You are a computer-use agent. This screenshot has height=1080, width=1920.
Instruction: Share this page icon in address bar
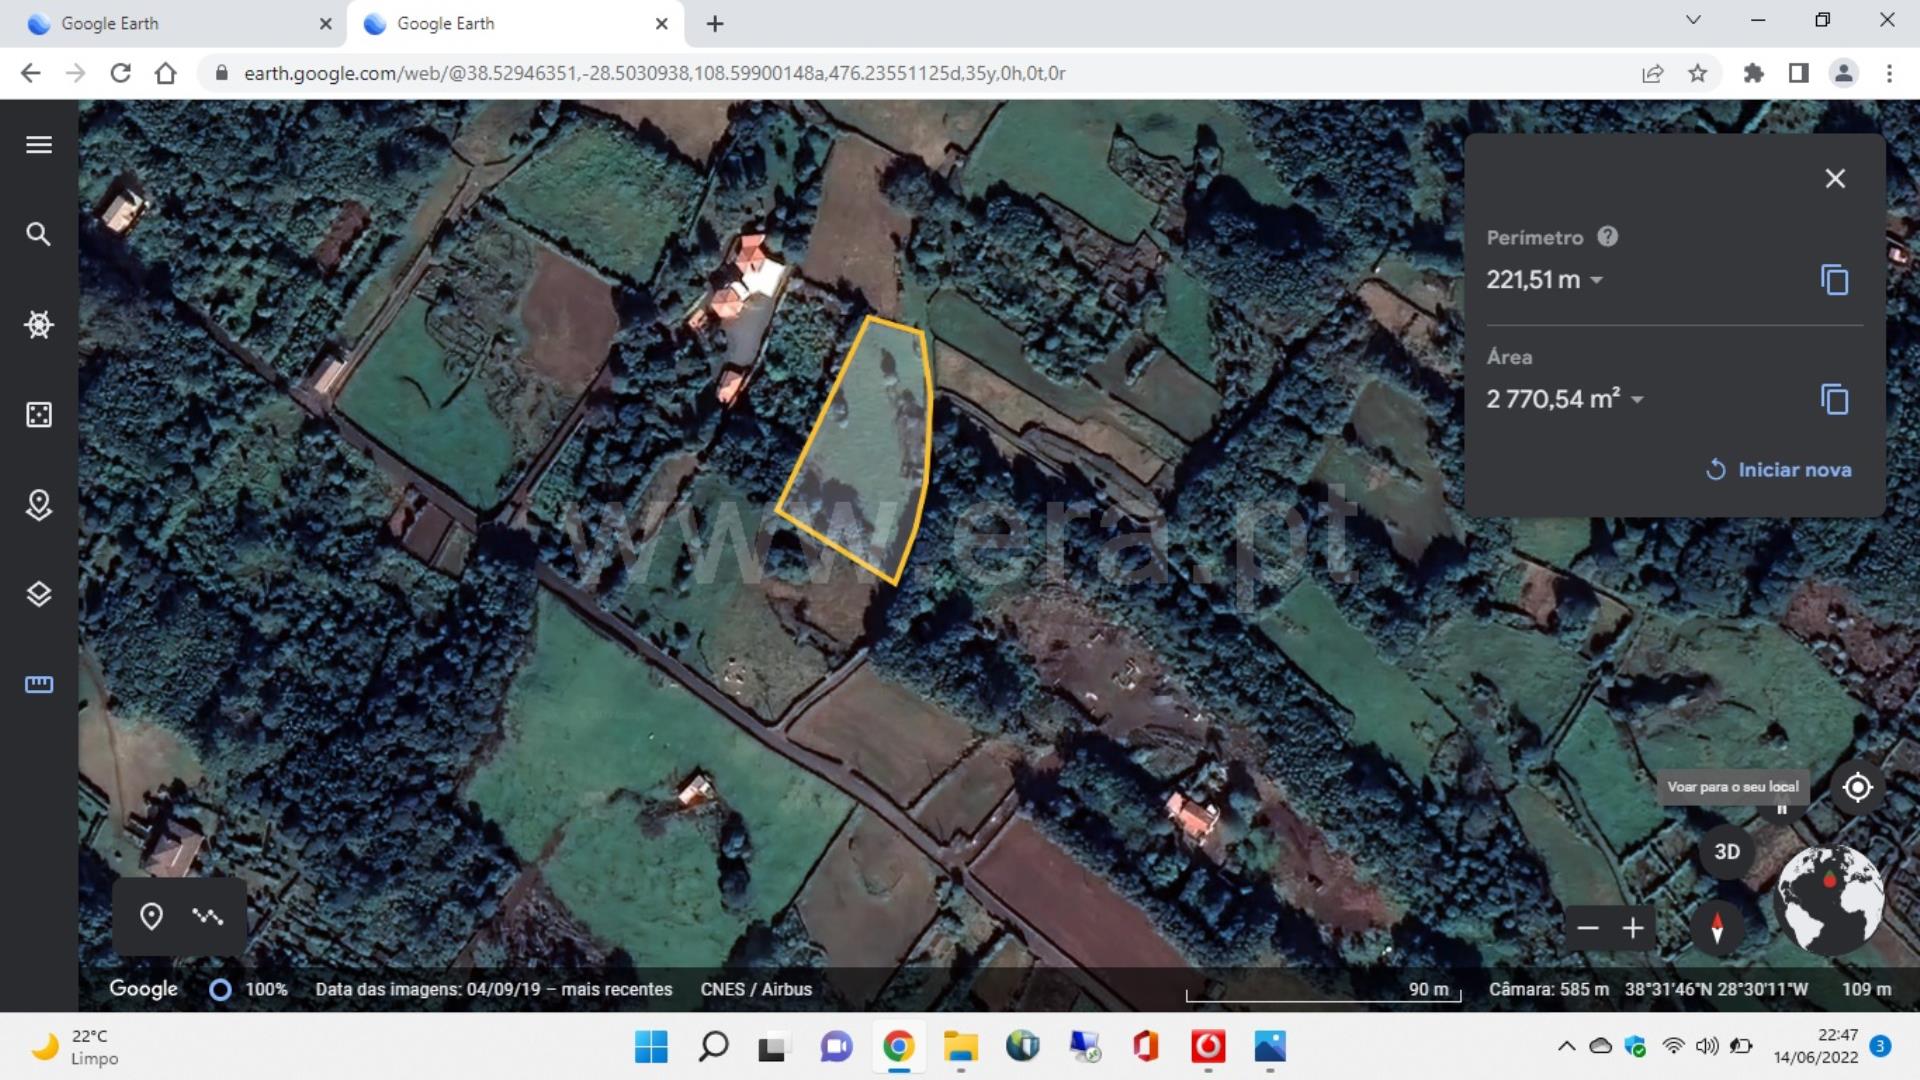pos(1652,73)
